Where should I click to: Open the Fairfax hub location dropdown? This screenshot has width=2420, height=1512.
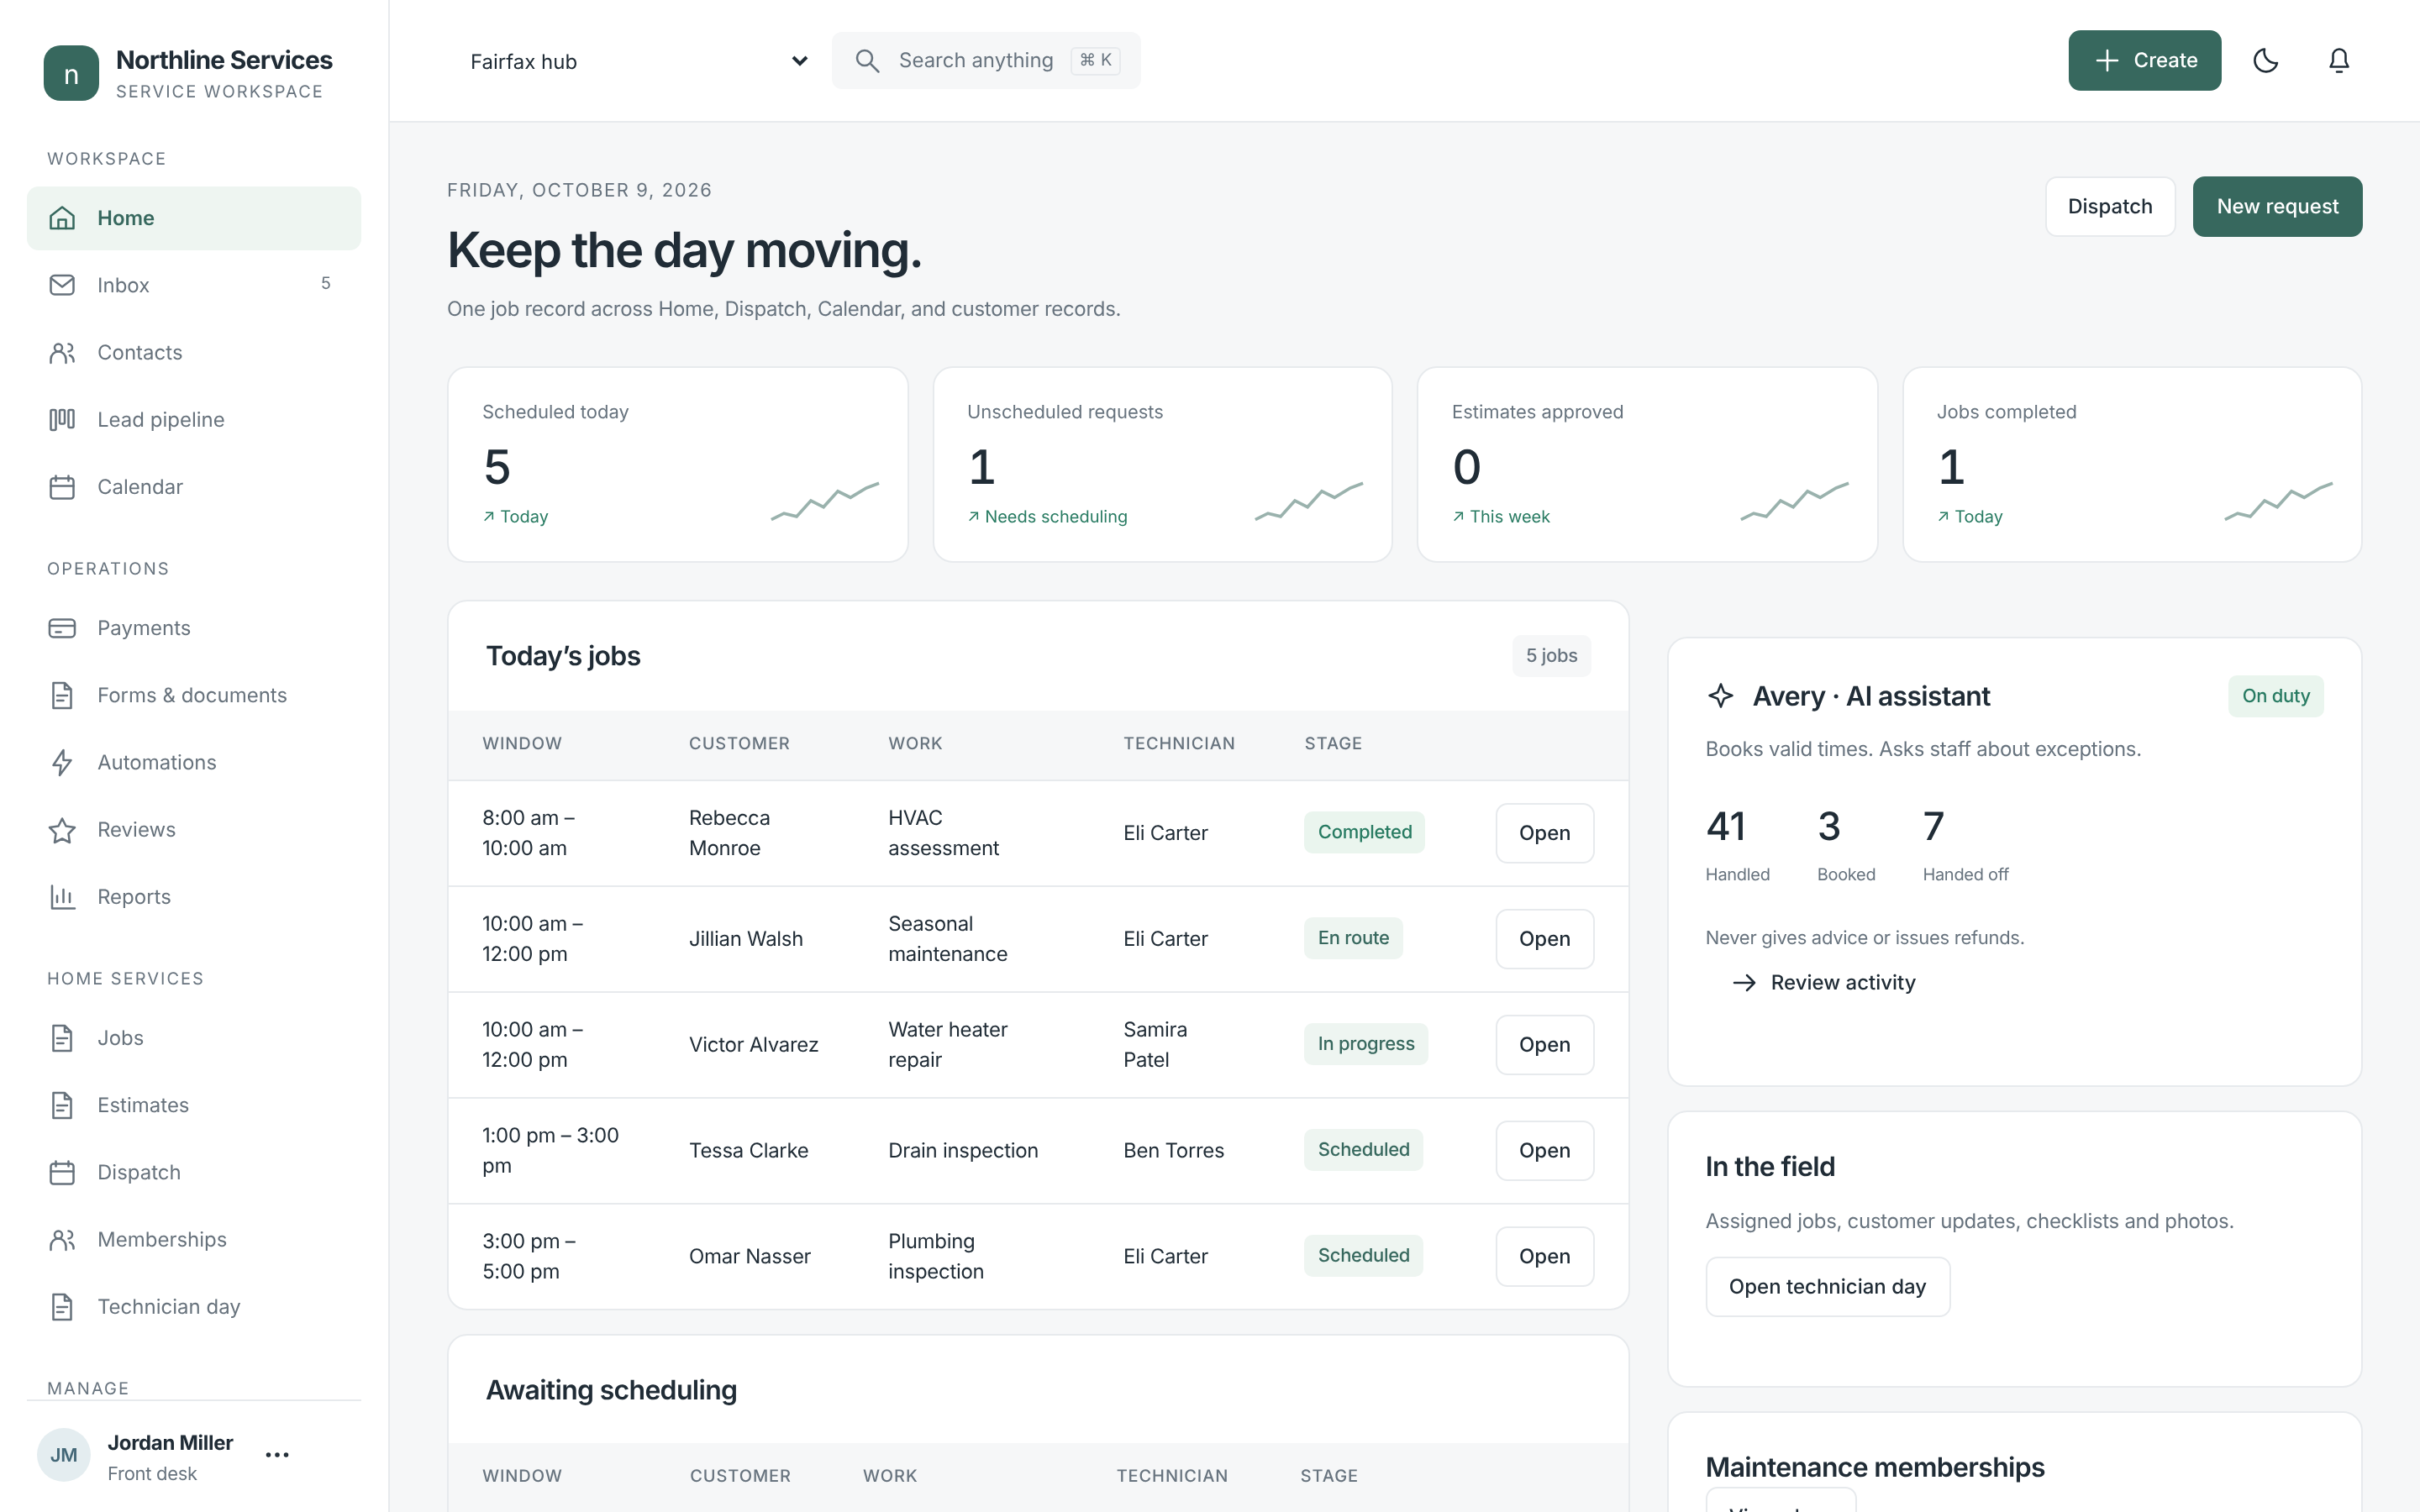tap(637, 61)
